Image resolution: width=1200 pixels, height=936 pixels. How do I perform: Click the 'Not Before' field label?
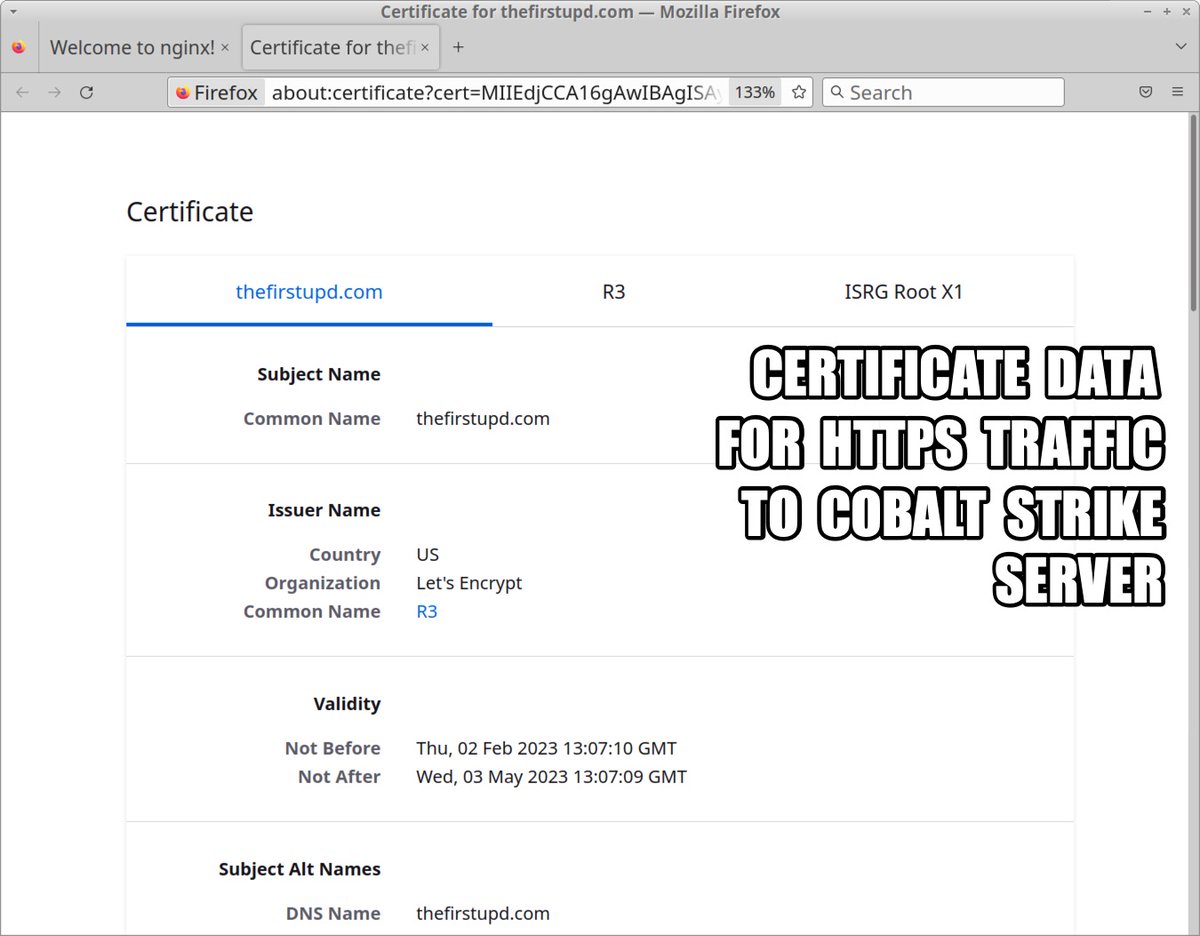coord(333,747)
